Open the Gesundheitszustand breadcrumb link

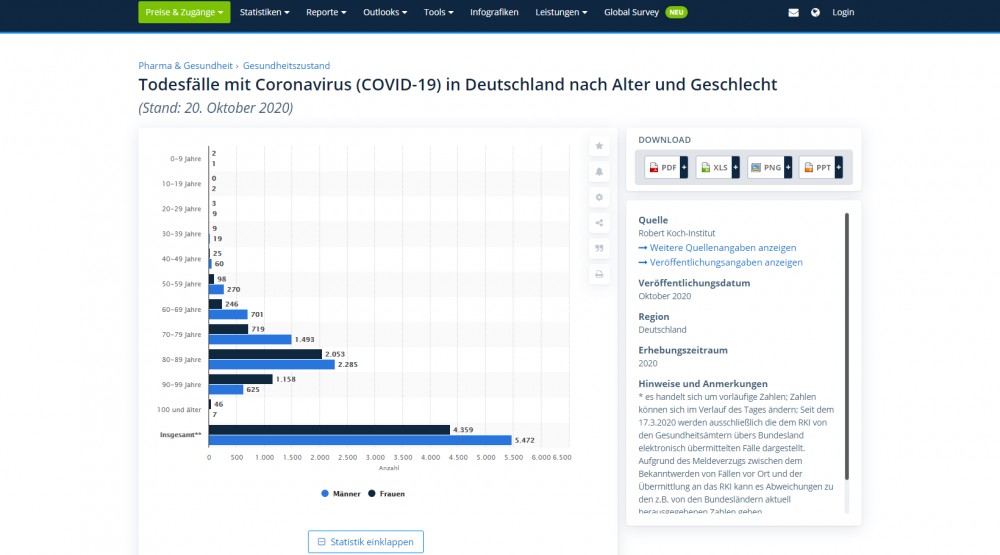coord(286,66)
